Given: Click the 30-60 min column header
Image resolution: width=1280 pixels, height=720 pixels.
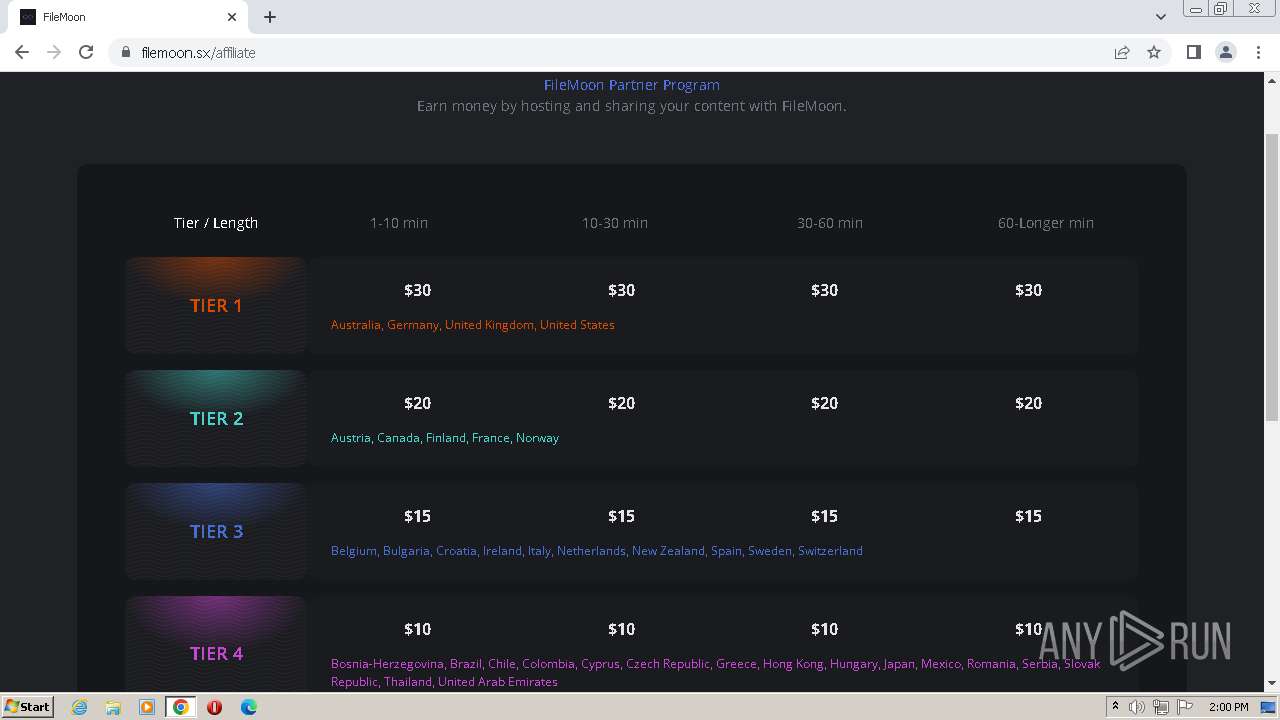Looking at the screenshot, I should coord(830,223).
